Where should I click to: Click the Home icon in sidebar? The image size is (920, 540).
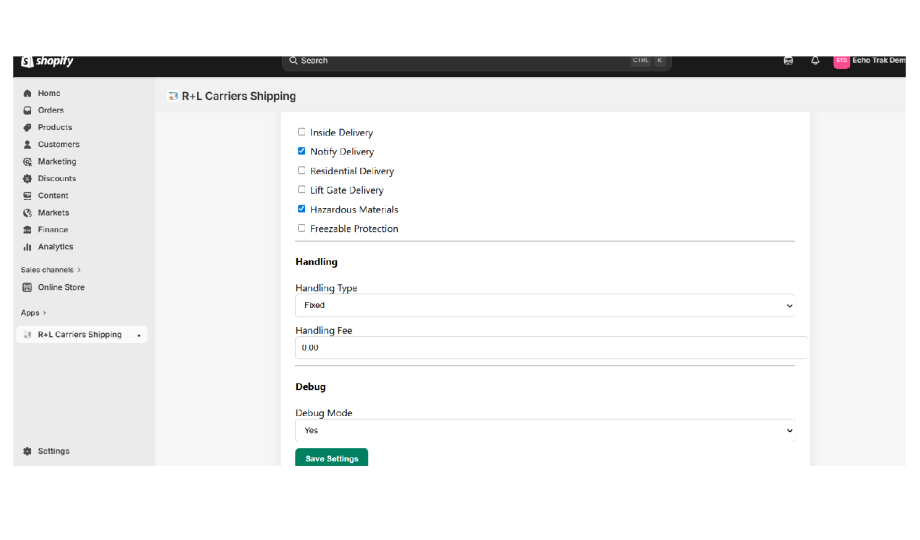click(27, 93)
